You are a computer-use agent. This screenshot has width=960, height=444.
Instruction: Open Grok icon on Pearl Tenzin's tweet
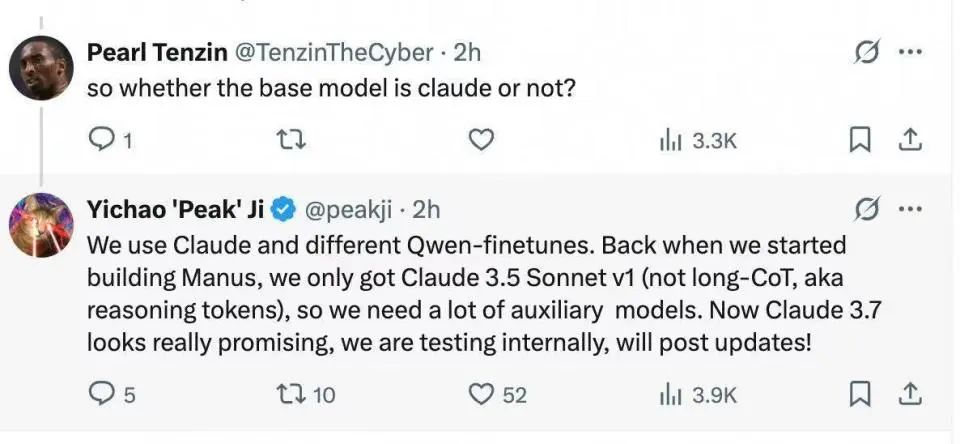(x=866, y=53)
